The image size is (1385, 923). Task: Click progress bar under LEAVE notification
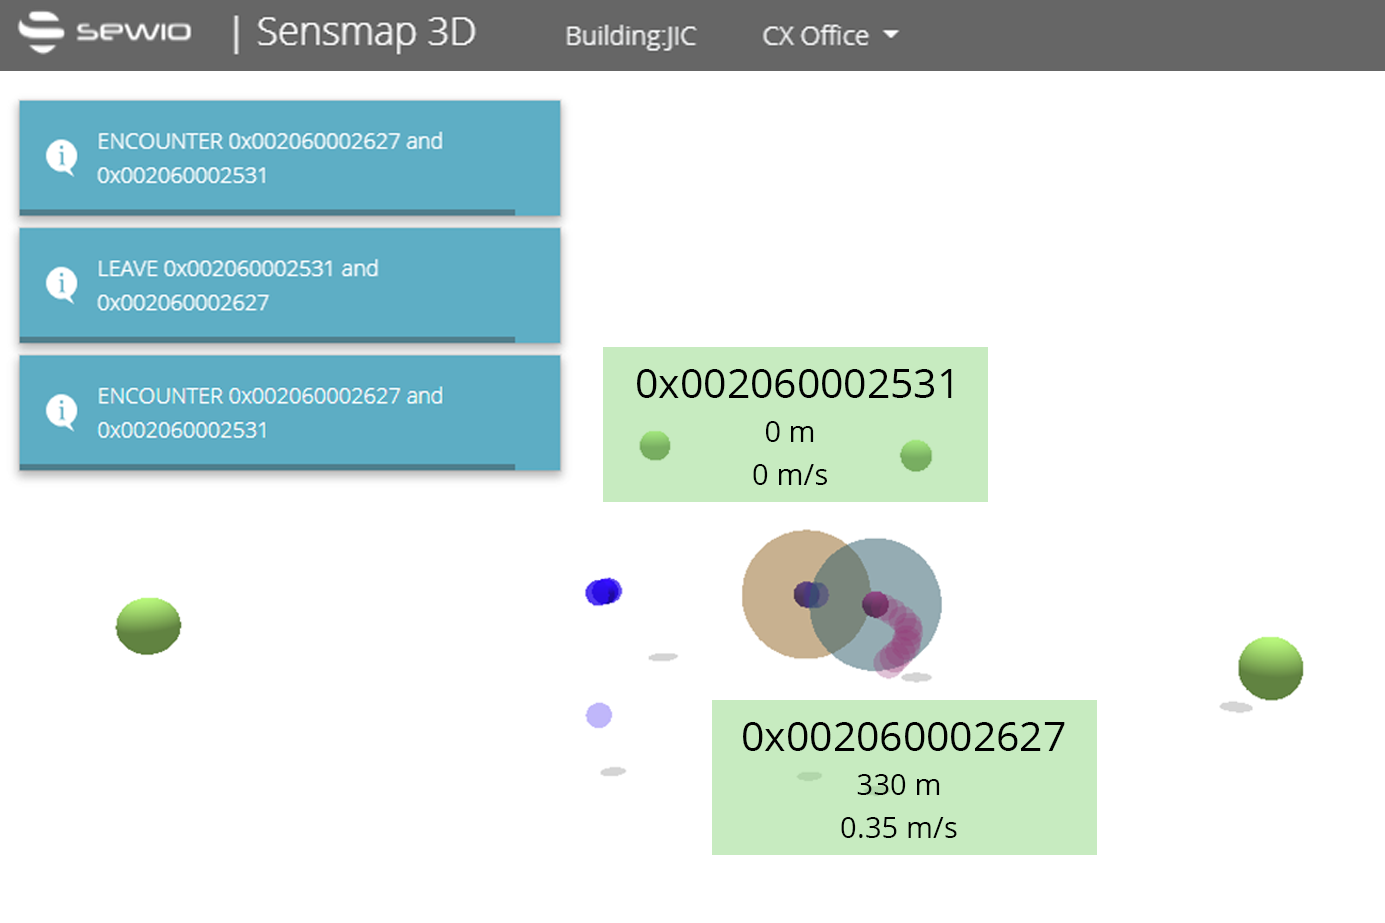pyautogui.click(x=267, y=340)
